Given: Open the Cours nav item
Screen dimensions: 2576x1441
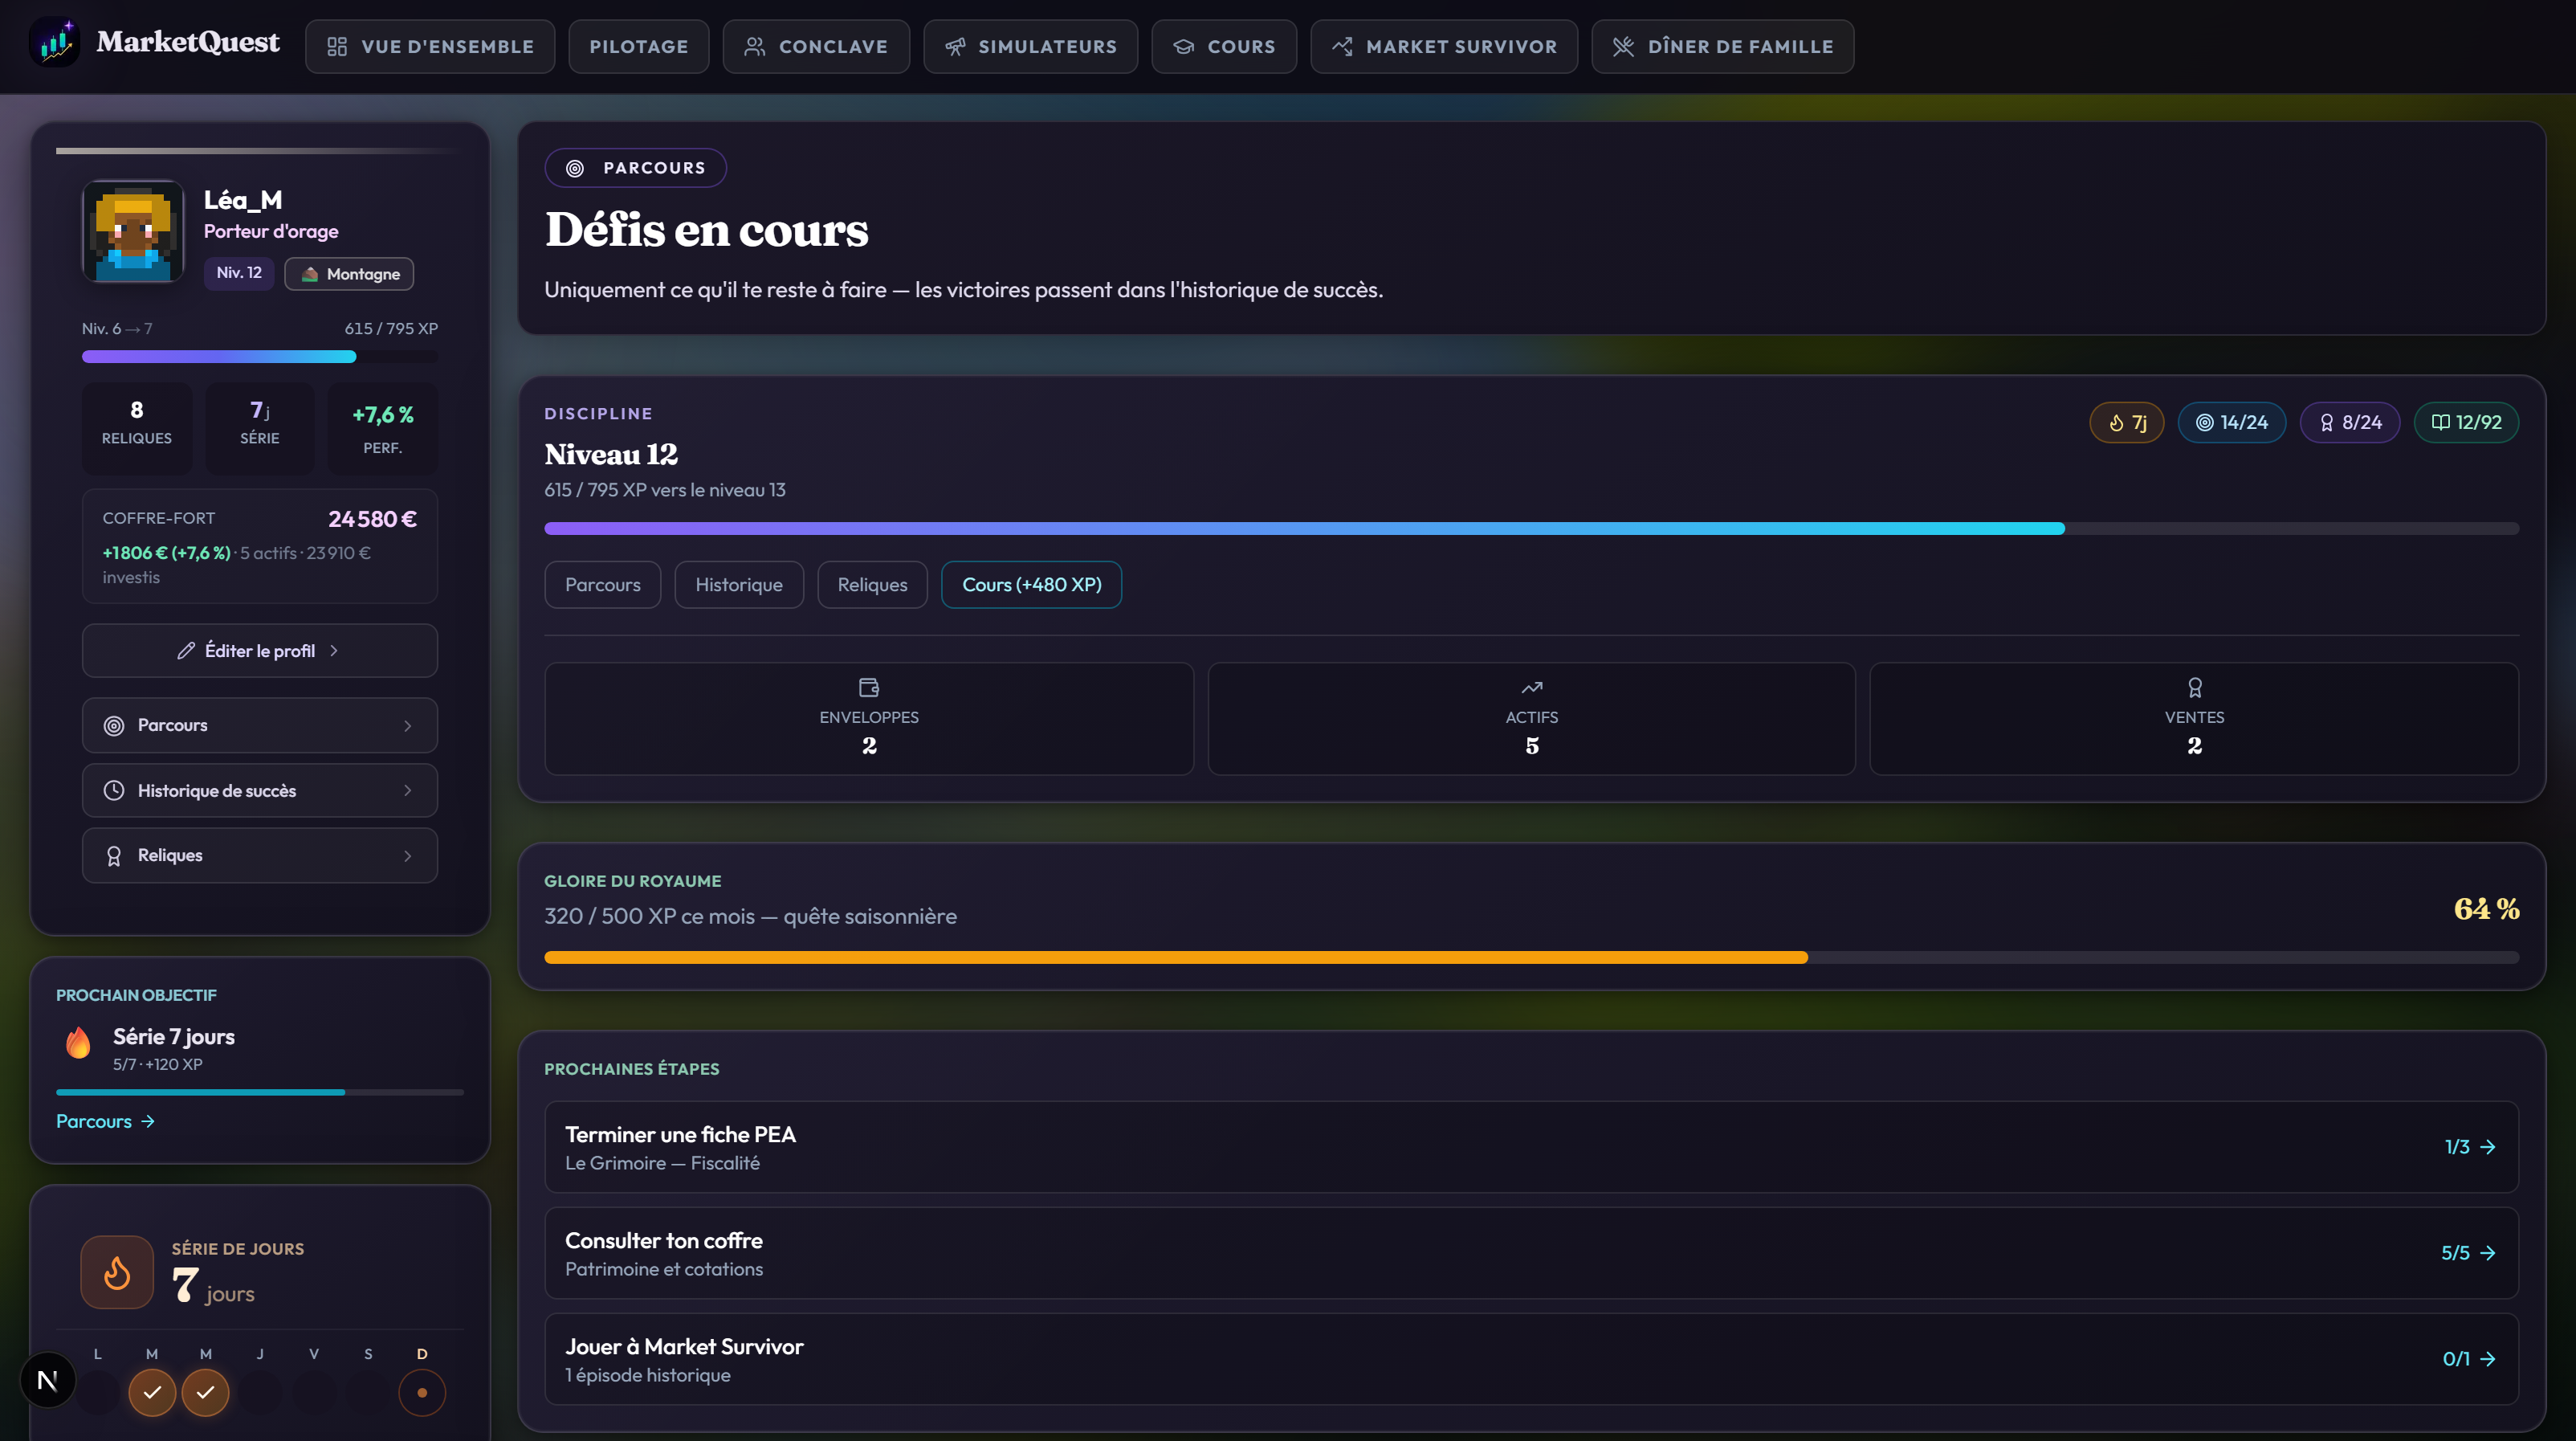Looking at the screenshot, I should click(x=1224, y=46).
